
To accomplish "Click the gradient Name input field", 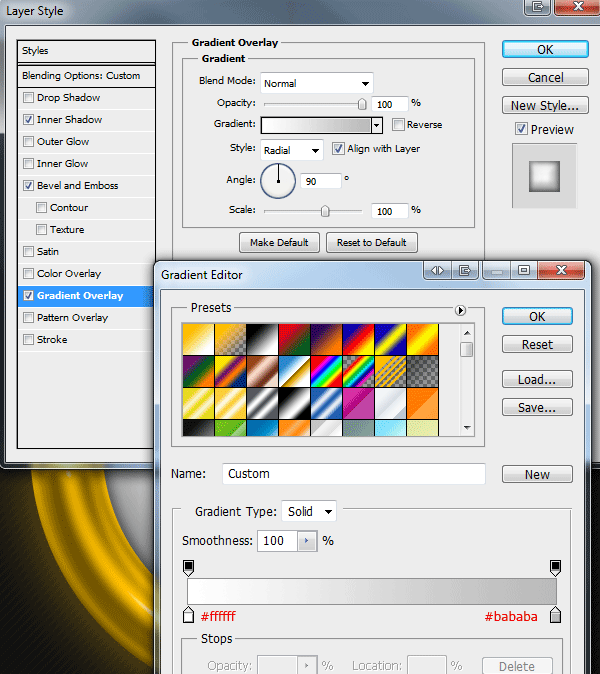I will [354, 474].
